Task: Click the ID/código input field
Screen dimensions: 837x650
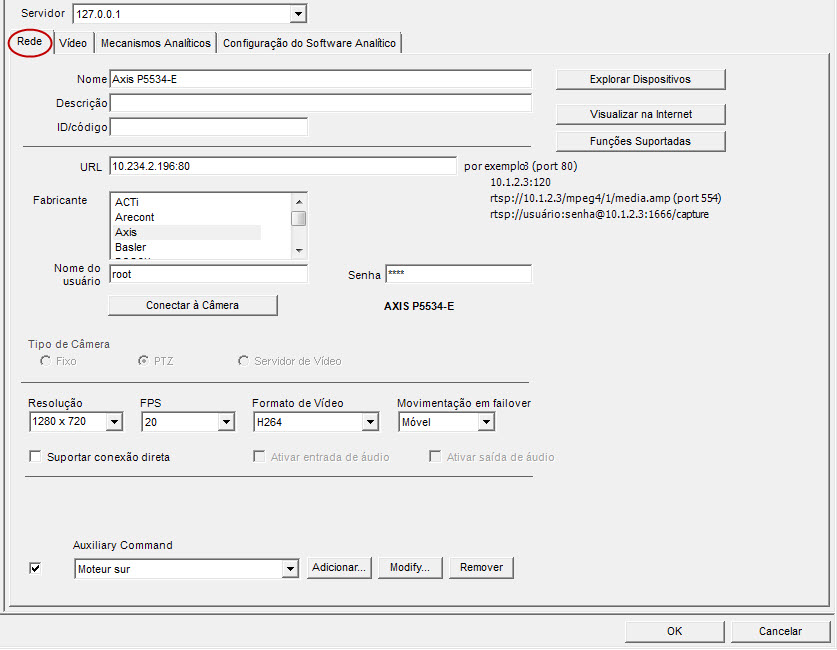Action: (x=209, y=127)
